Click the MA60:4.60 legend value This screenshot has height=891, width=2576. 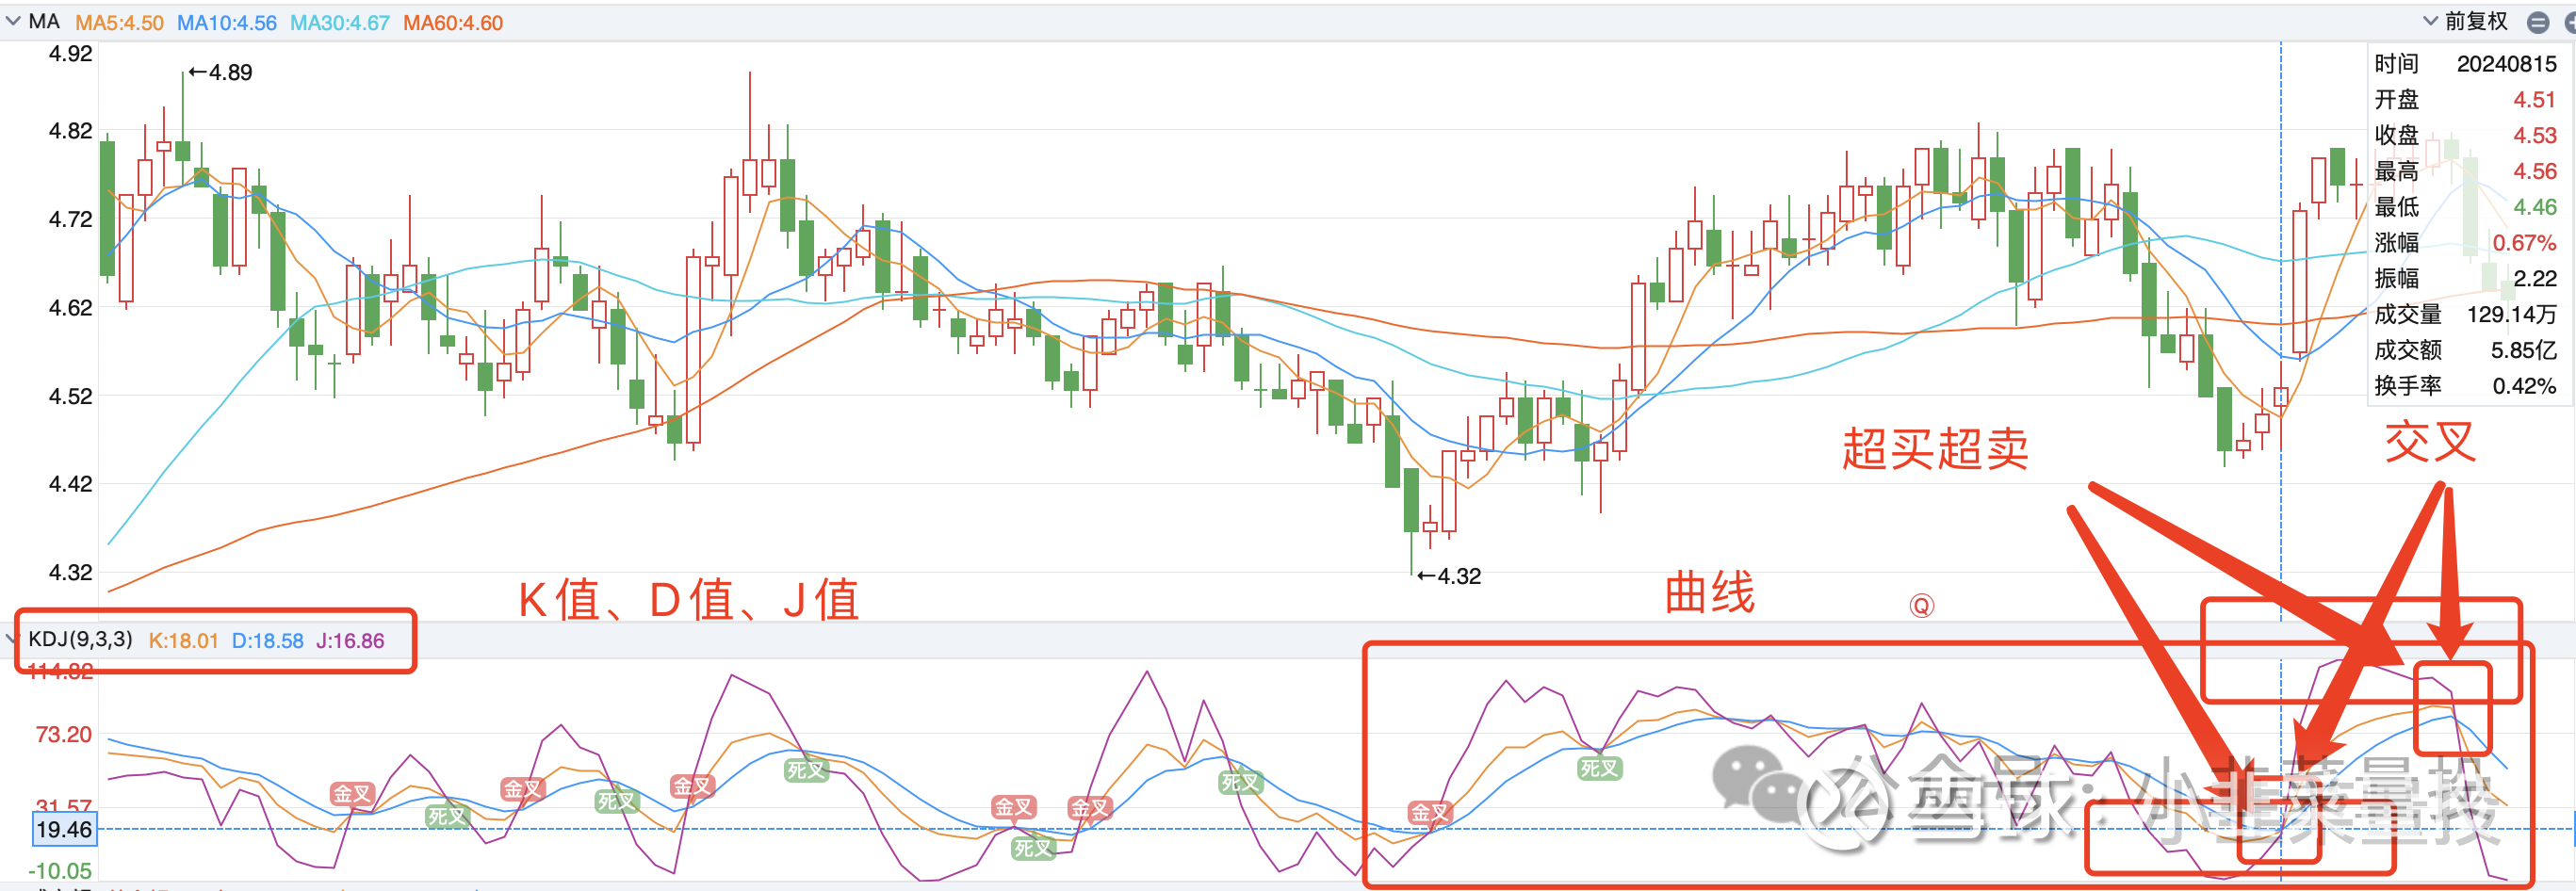(453, 22)
